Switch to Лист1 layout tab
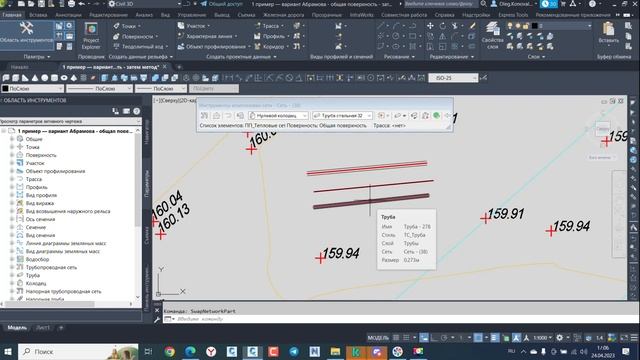This screenshot has height=360, width=640. 43,327
